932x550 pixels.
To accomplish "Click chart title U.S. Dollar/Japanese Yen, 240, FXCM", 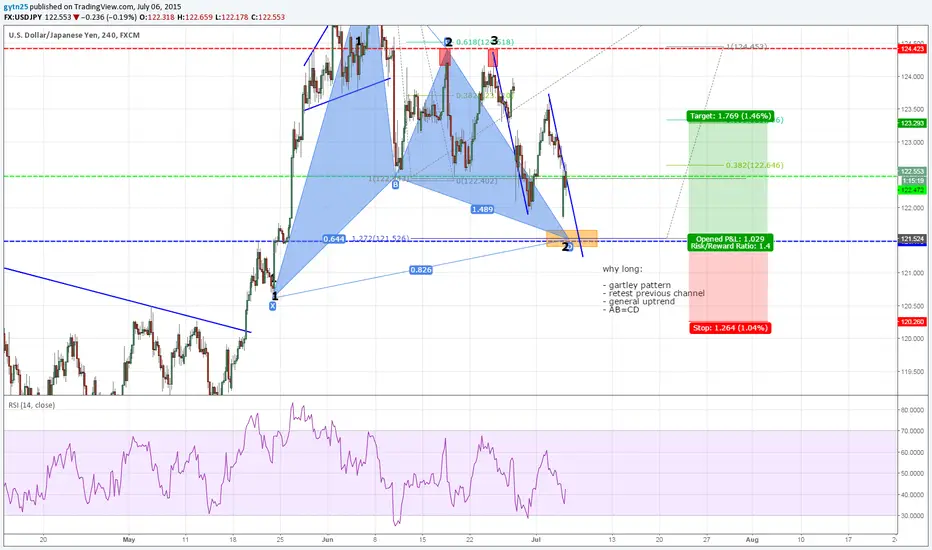I will coord(74,35).
